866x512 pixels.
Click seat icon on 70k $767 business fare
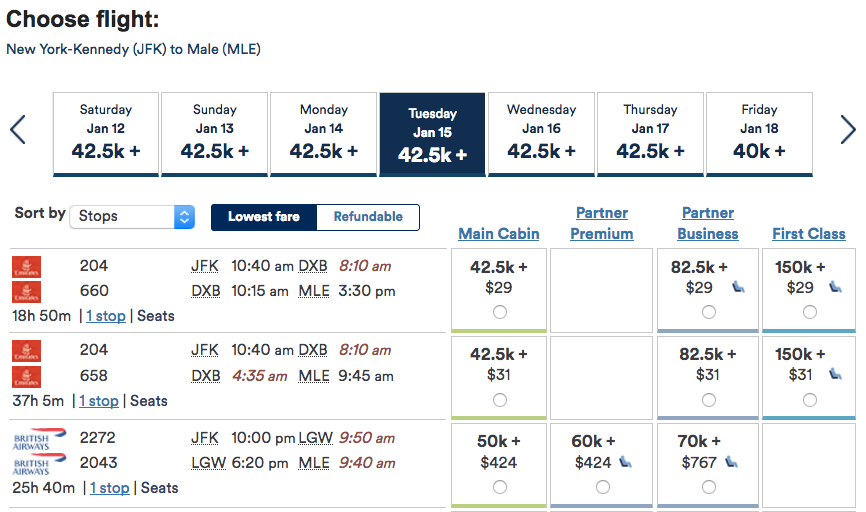[x=731, y=462]
